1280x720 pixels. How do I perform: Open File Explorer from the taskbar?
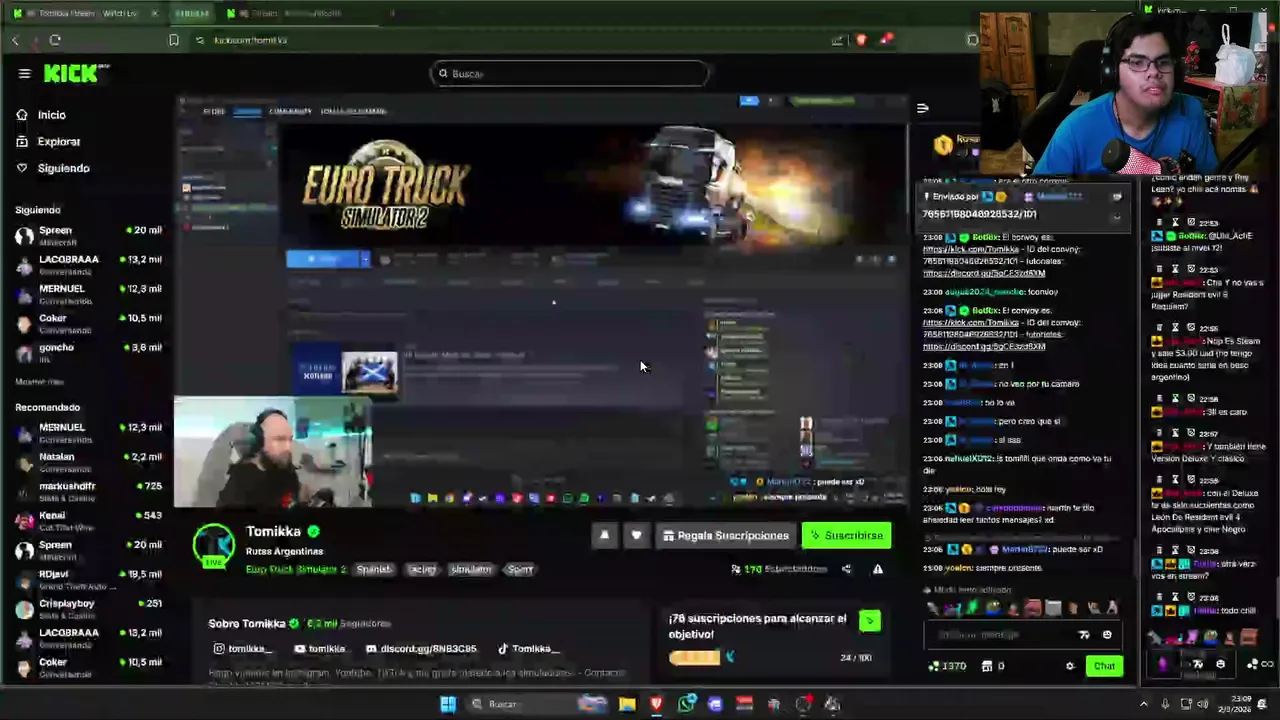coord(627,704)
